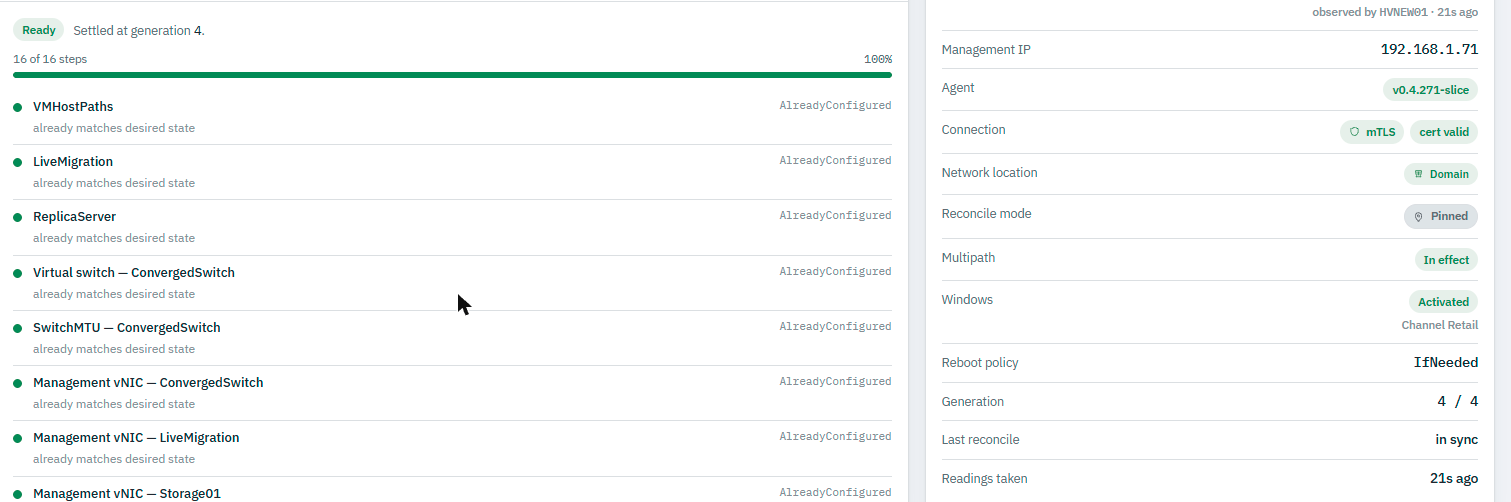Click status dot of Virtual switch — ConvergedSwitch

18,273
